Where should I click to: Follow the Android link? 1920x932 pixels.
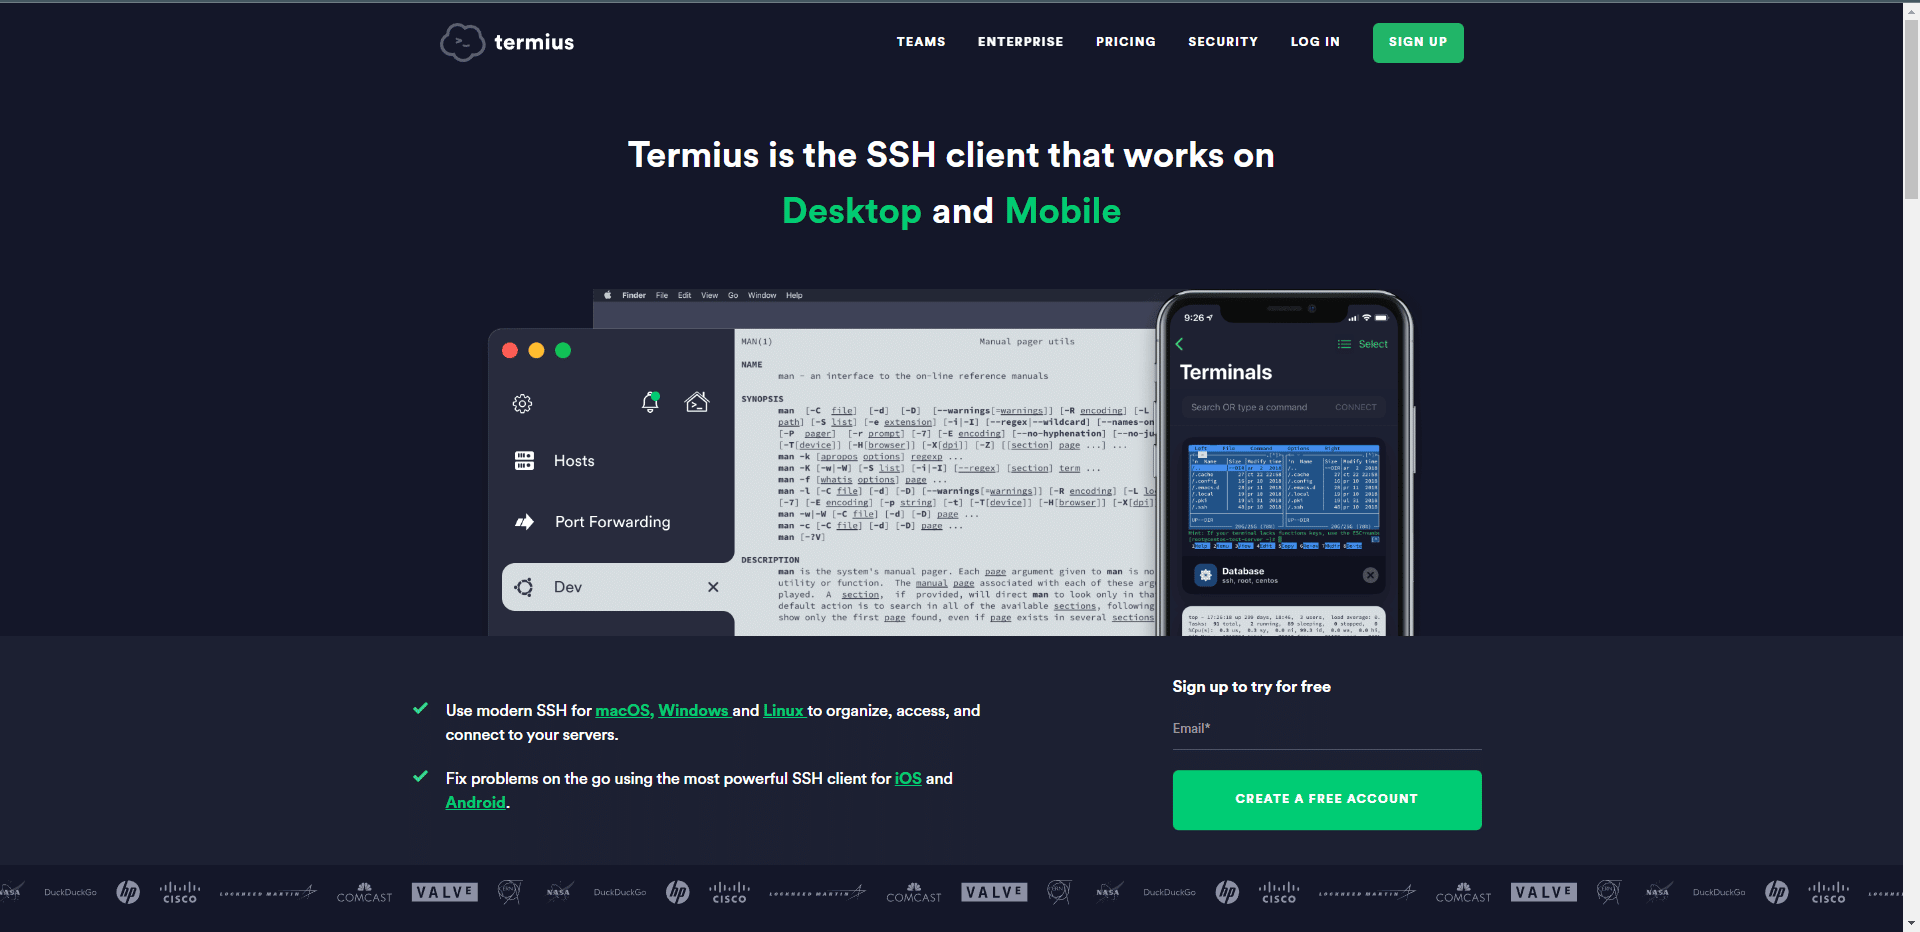[475, 803]
